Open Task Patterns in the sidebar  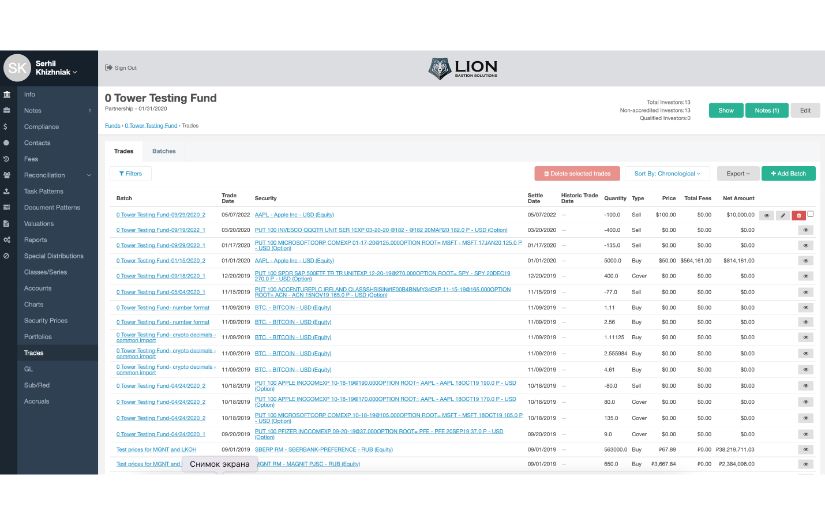click(43, 191)
